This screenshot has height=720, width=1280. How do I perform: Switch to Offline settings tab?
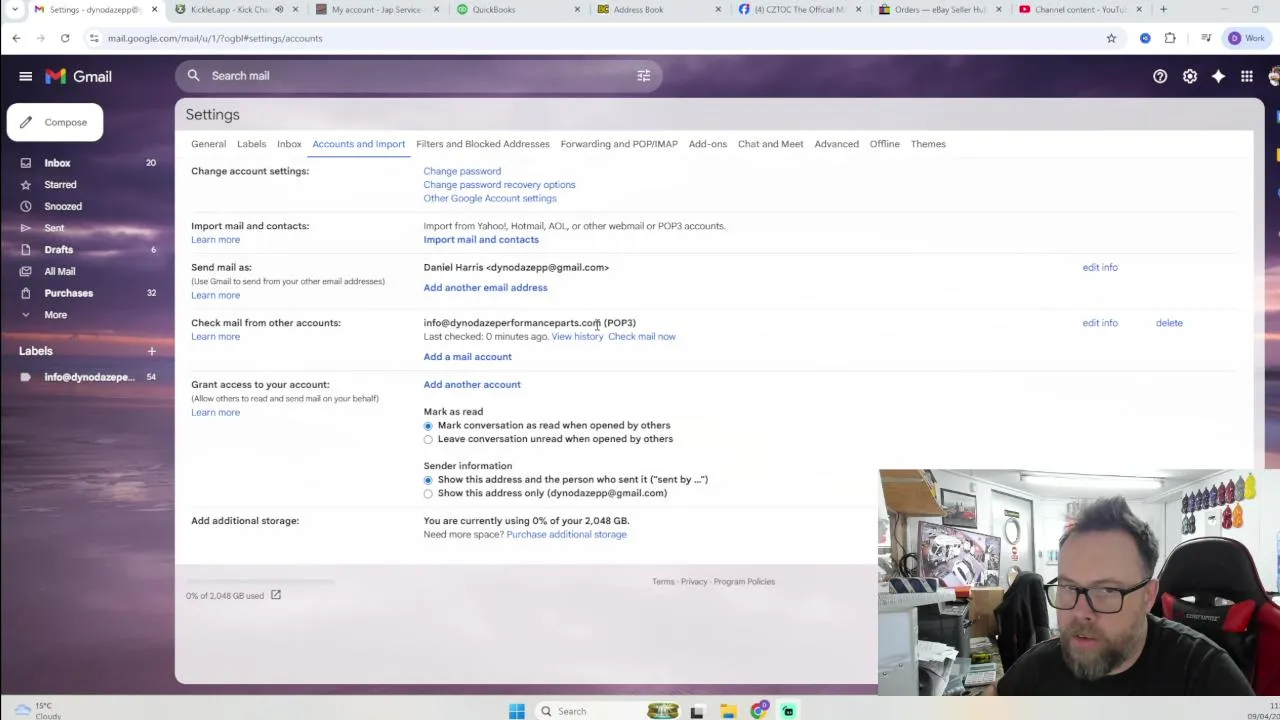pos(884,144)
